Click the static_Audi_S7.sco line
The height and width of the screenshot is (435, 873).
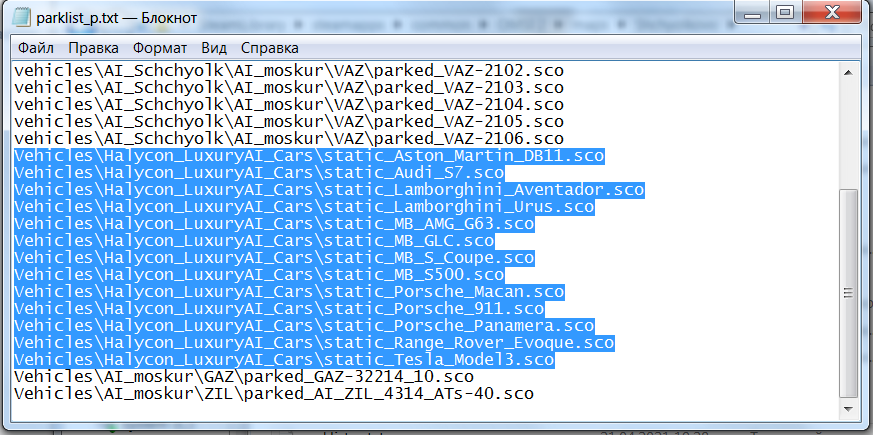pyautogui.click(x=259, y=173)
